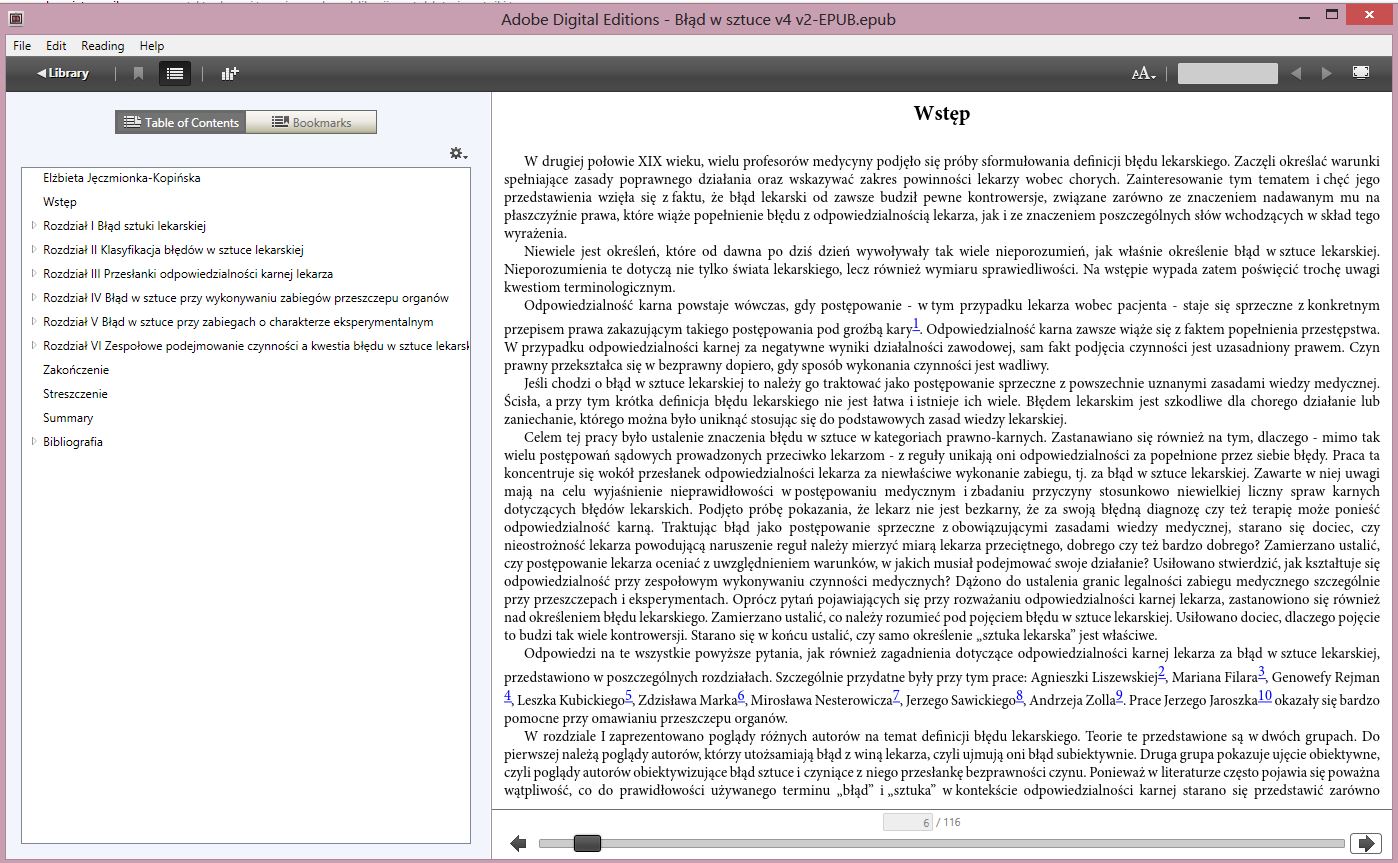Go to previous page arrow
Viewport: 1398px width, 863px height.
(518, 844)
